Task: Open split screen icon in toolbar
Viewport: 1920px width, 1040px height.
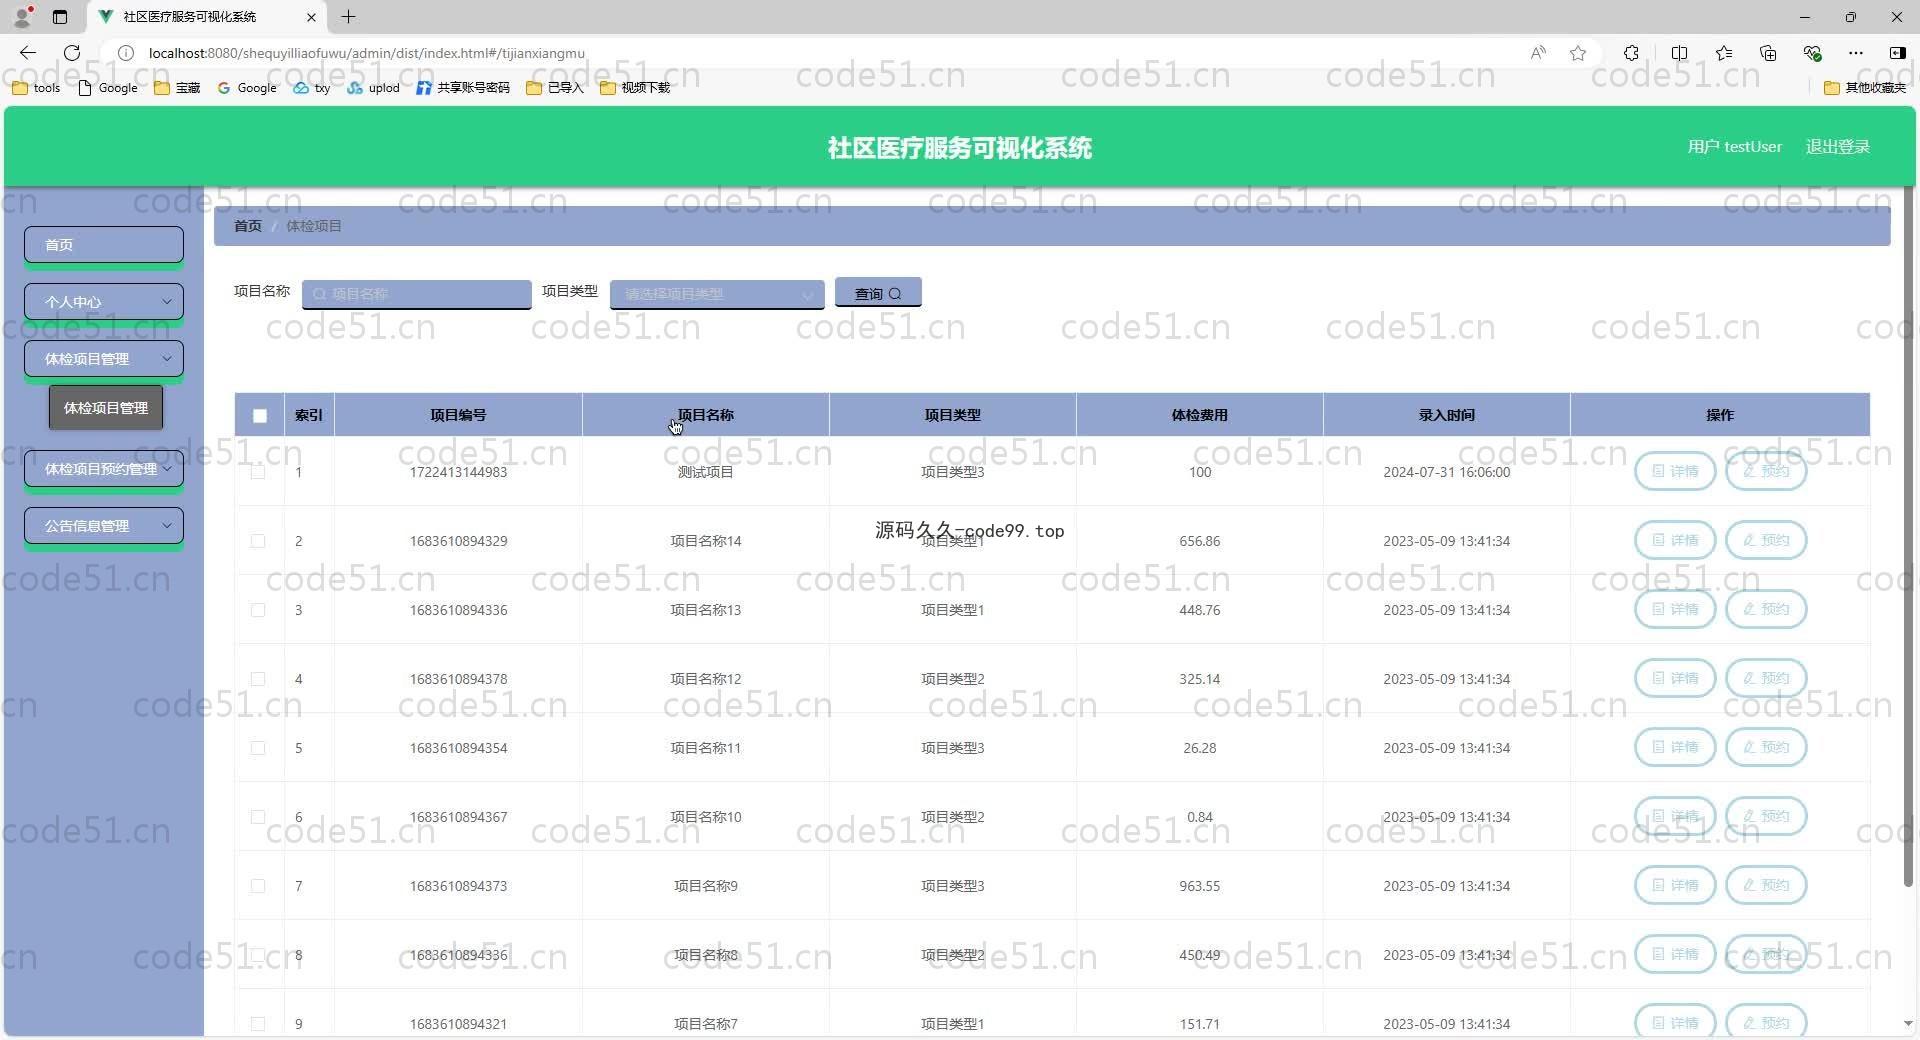Action: (1679, 53)
